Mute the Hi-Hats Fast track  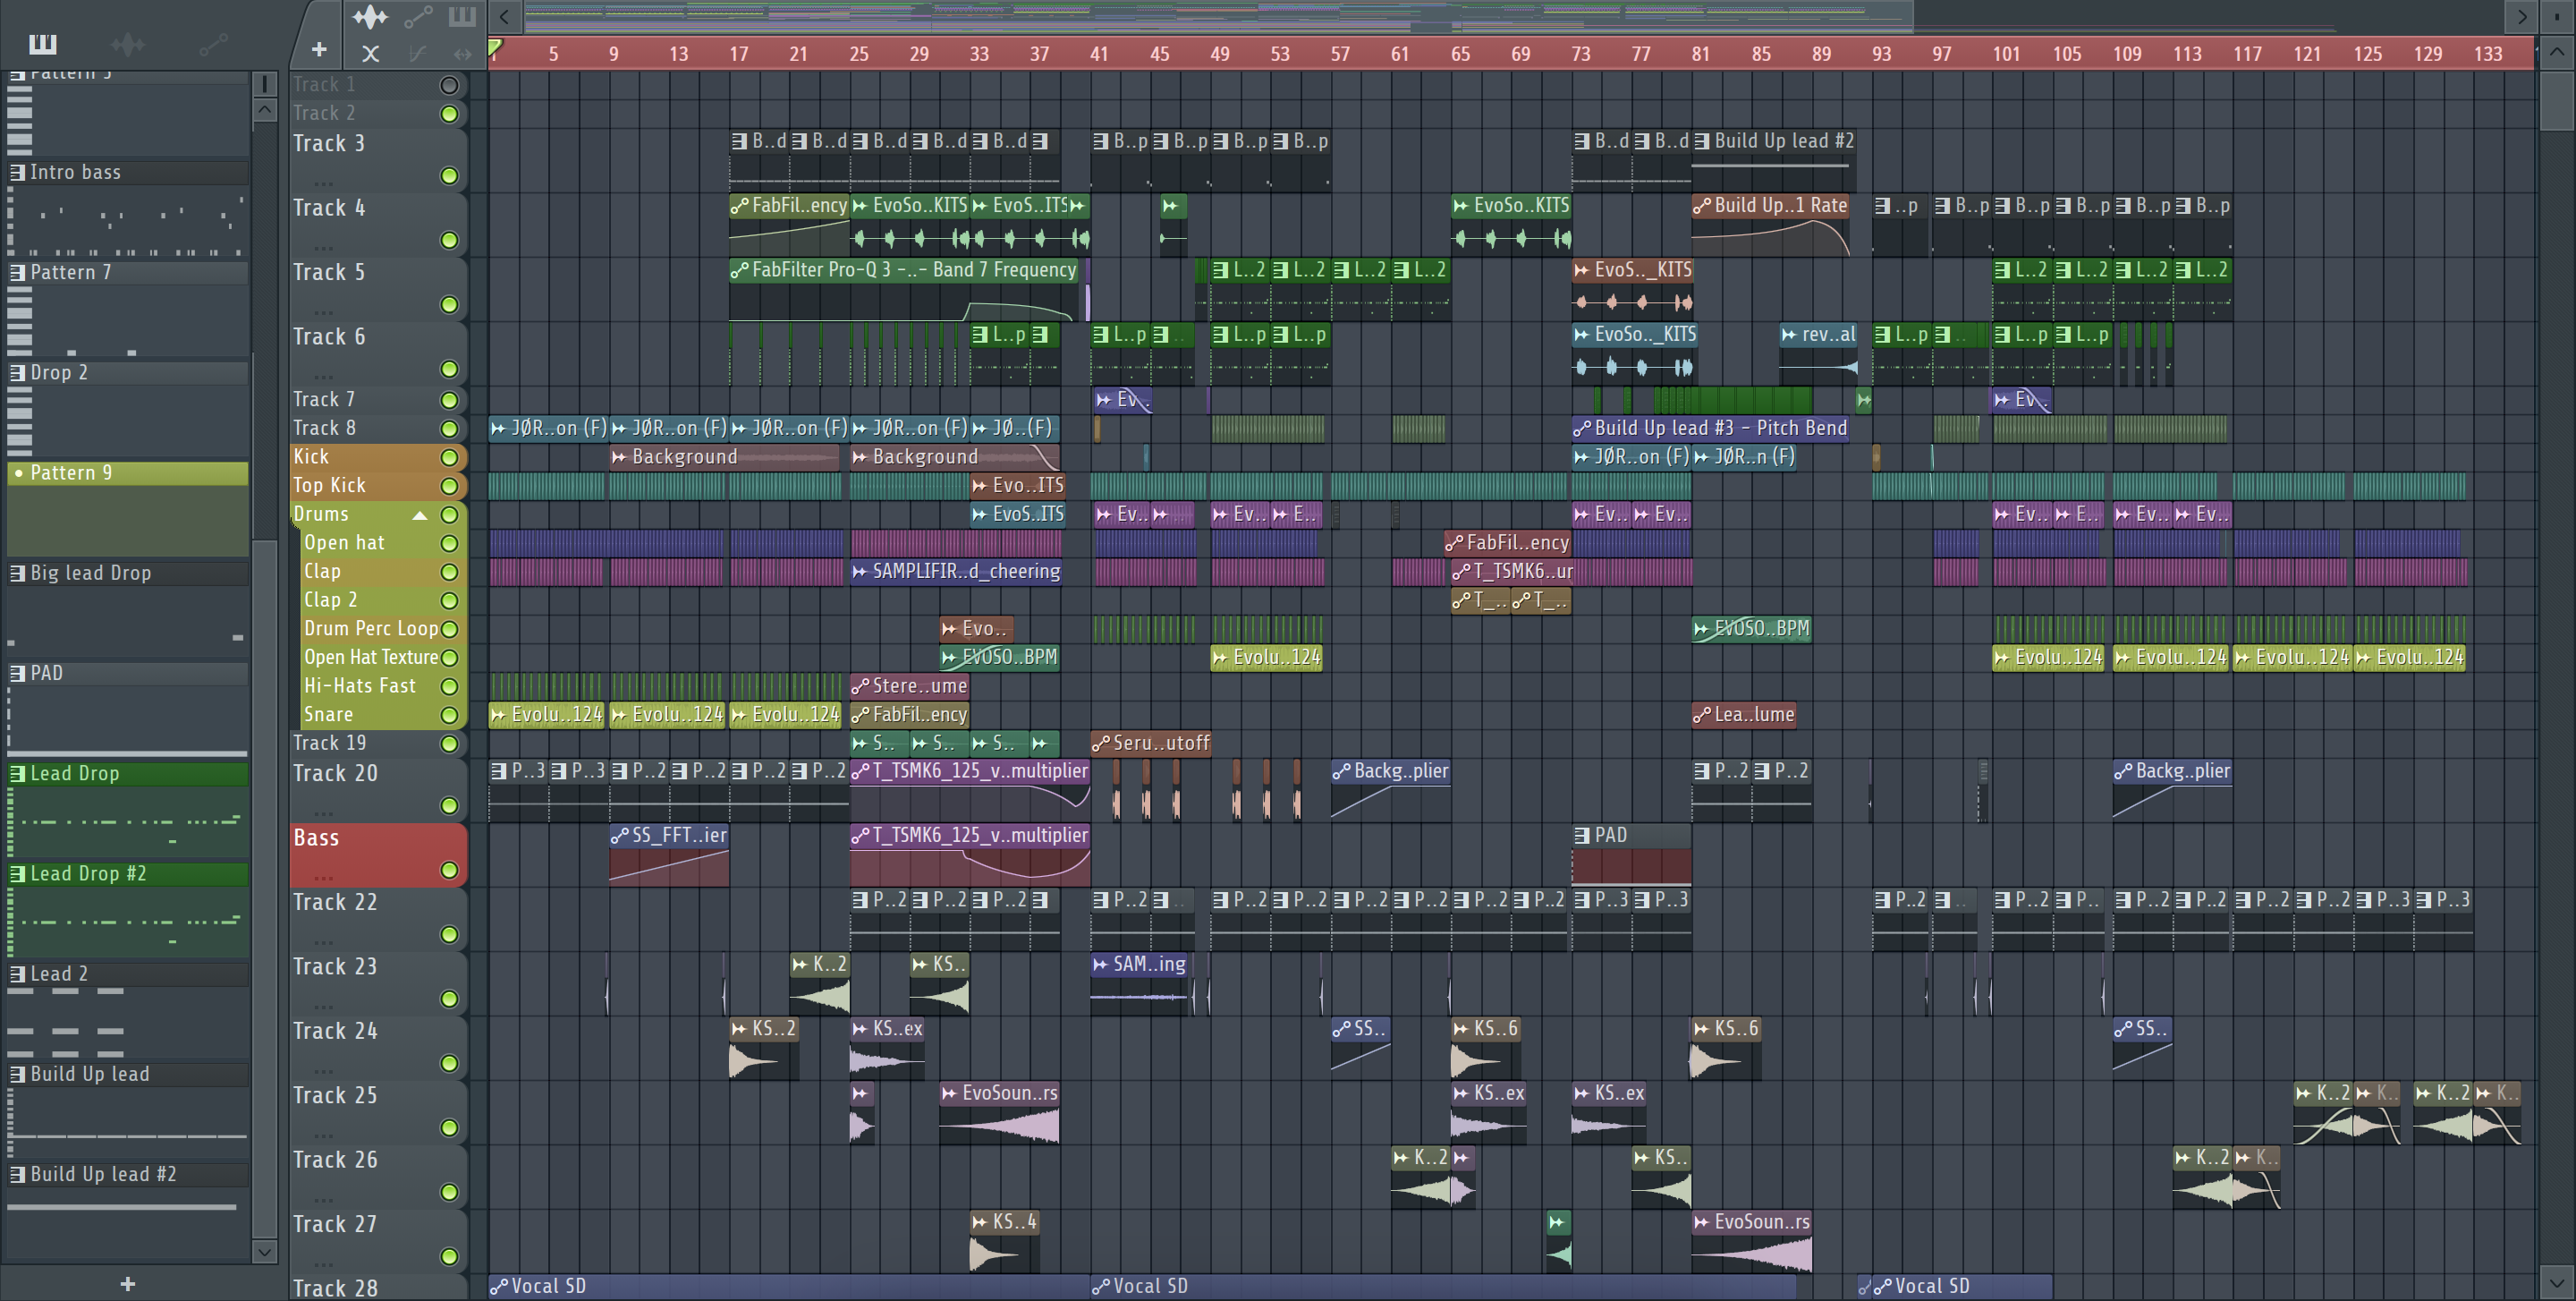click(450, 686)
